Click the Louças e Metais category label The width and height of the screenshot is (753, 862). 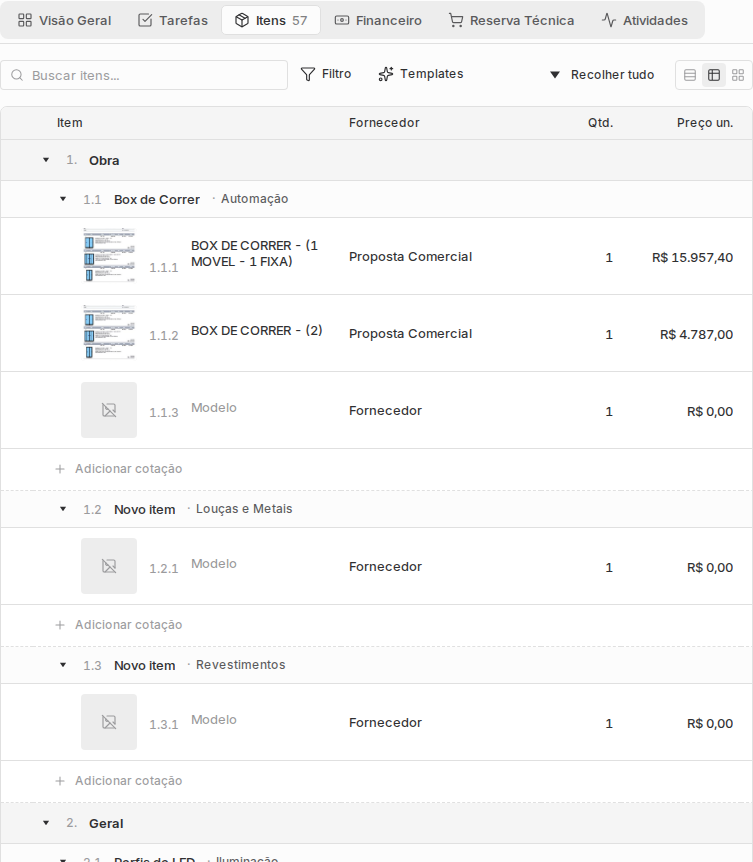[244, 509]
